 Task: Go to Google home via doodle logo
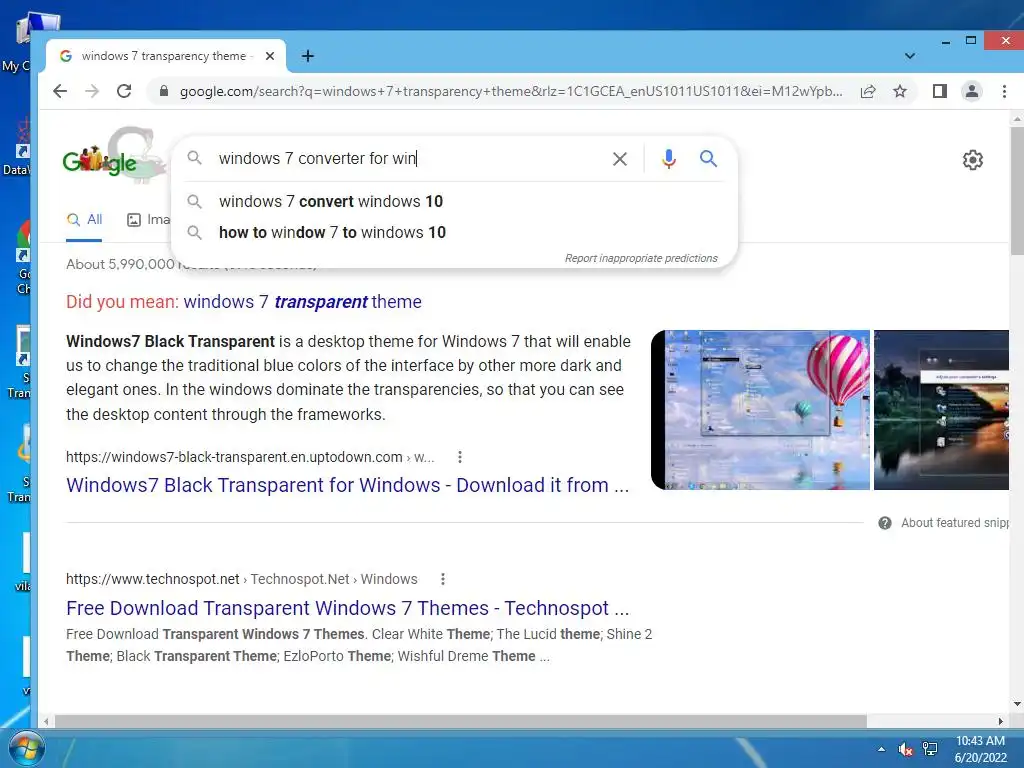(113, 155)
